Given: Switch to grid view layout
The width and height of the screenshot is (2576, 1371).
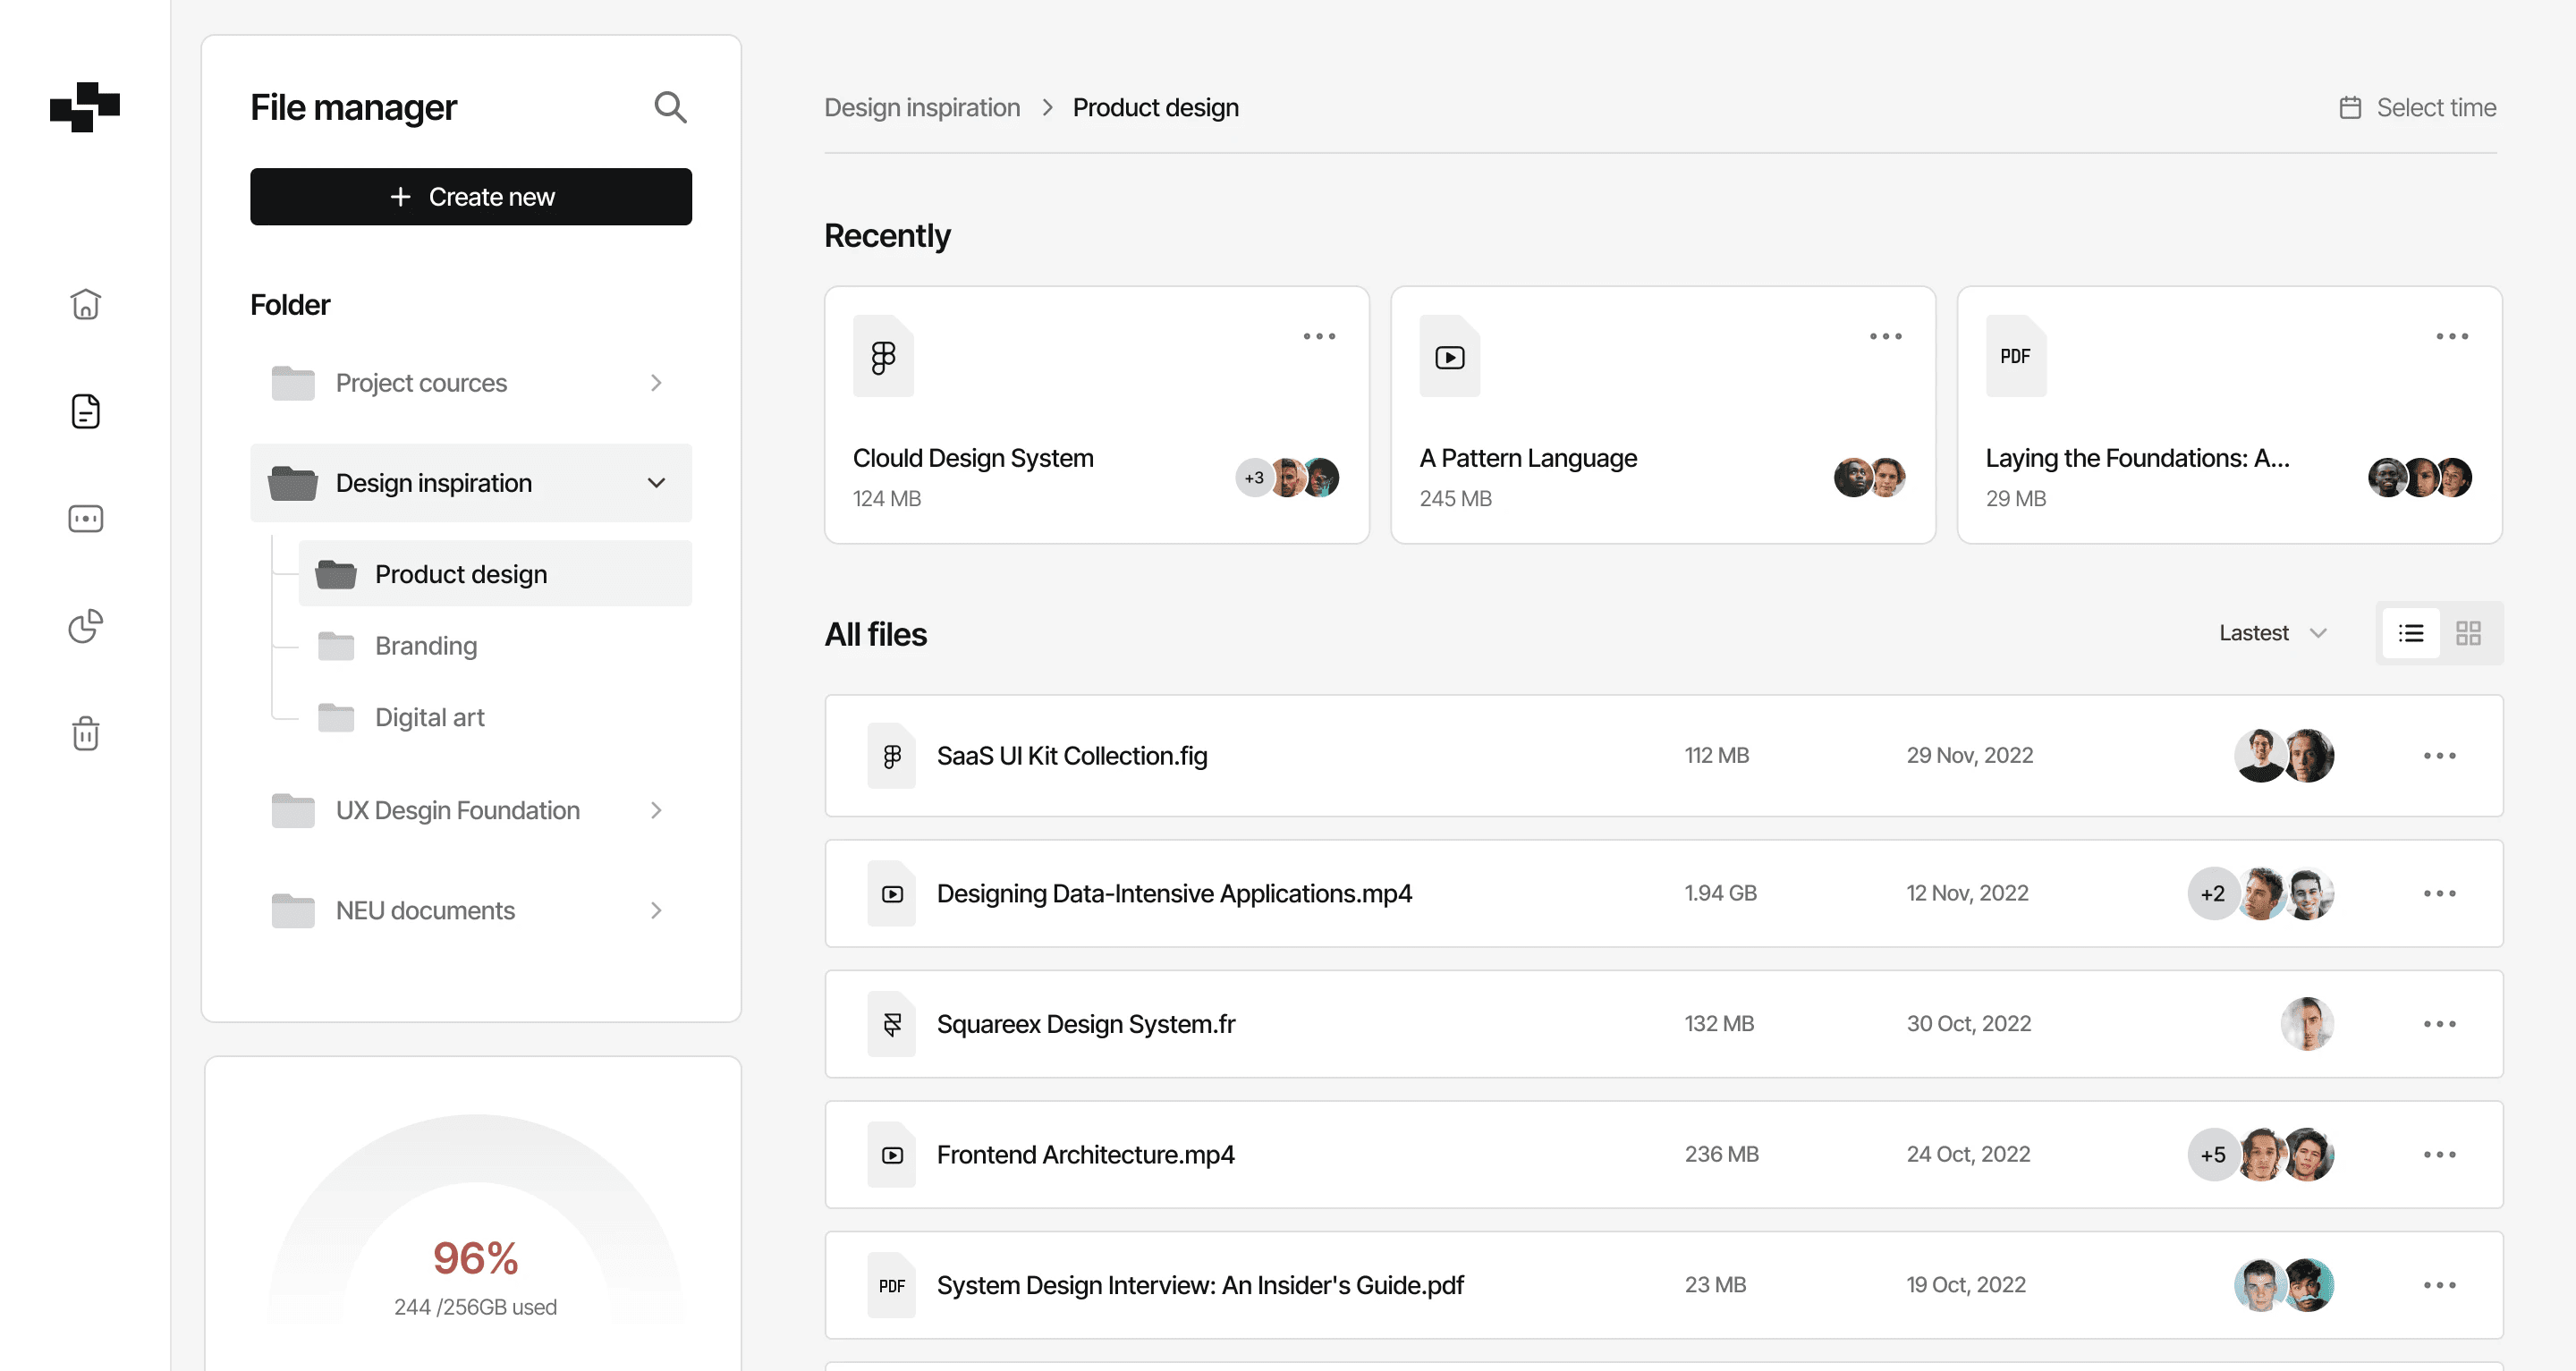Looking at the screenshot, I should point(2468,633).
